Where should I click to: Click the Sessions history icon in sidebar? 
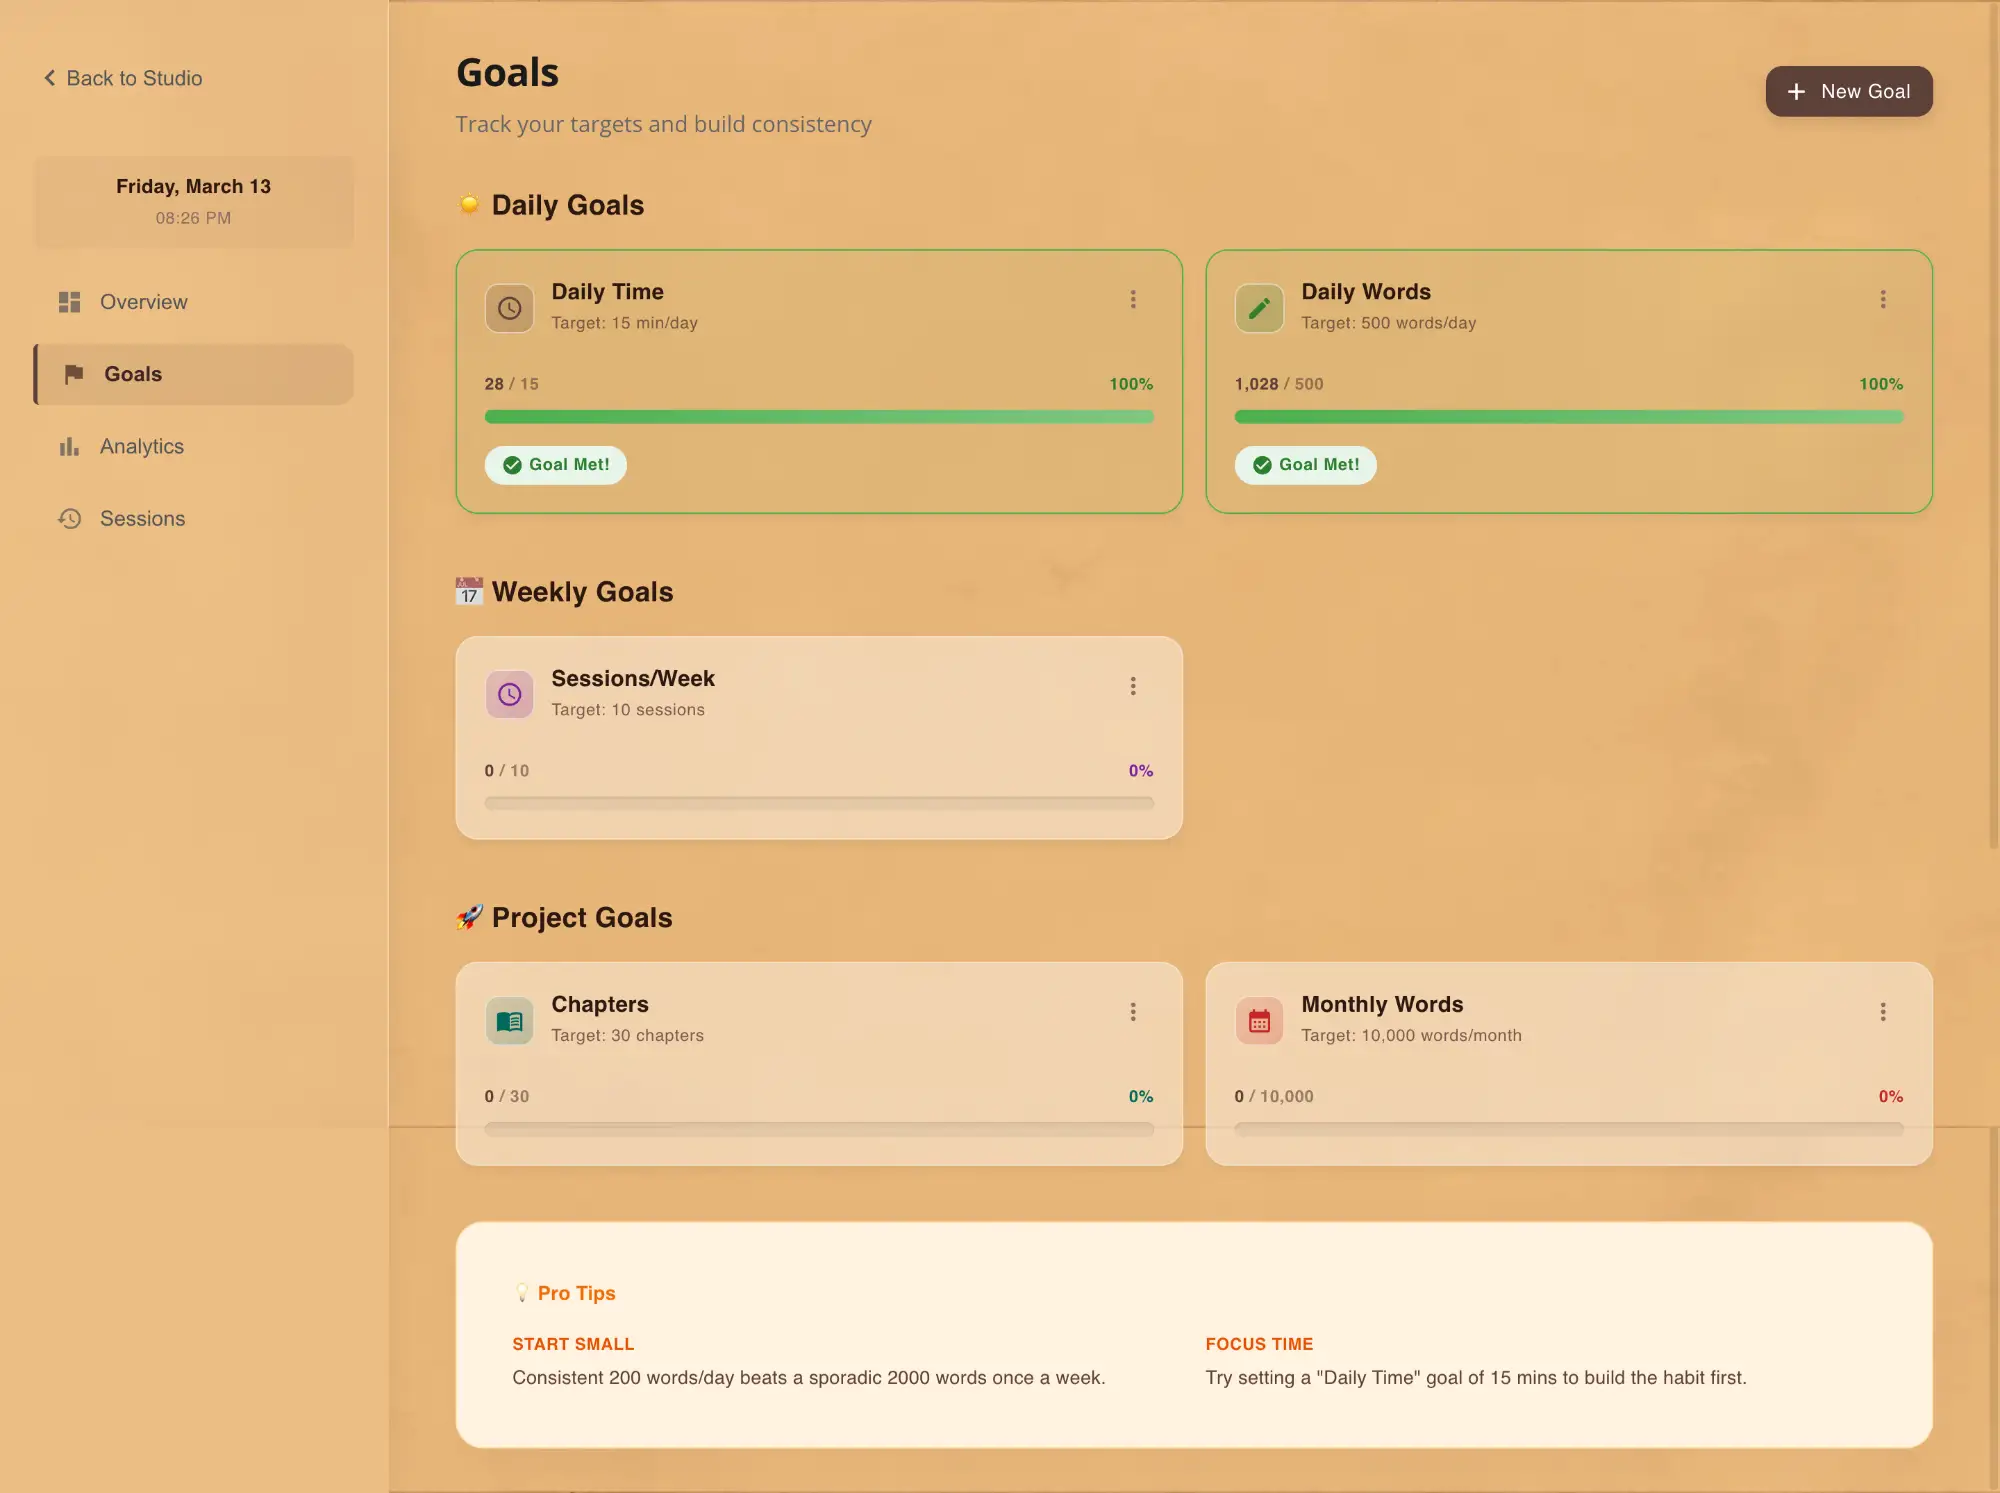69,518
